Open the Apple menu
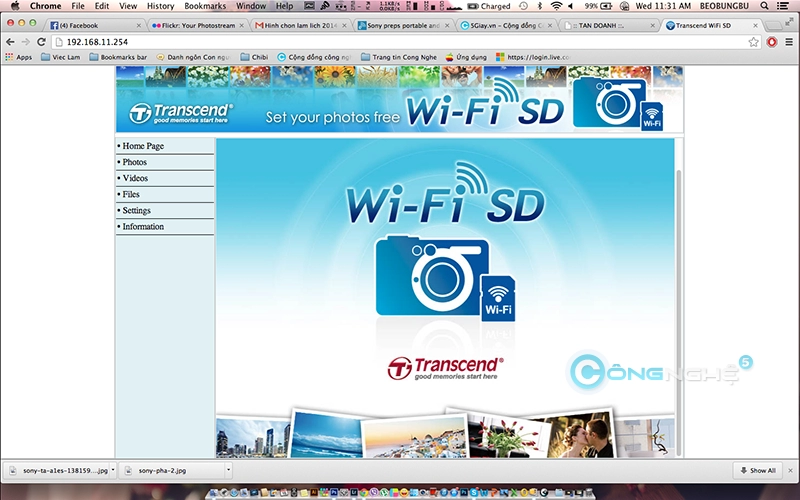 point(15,6)
